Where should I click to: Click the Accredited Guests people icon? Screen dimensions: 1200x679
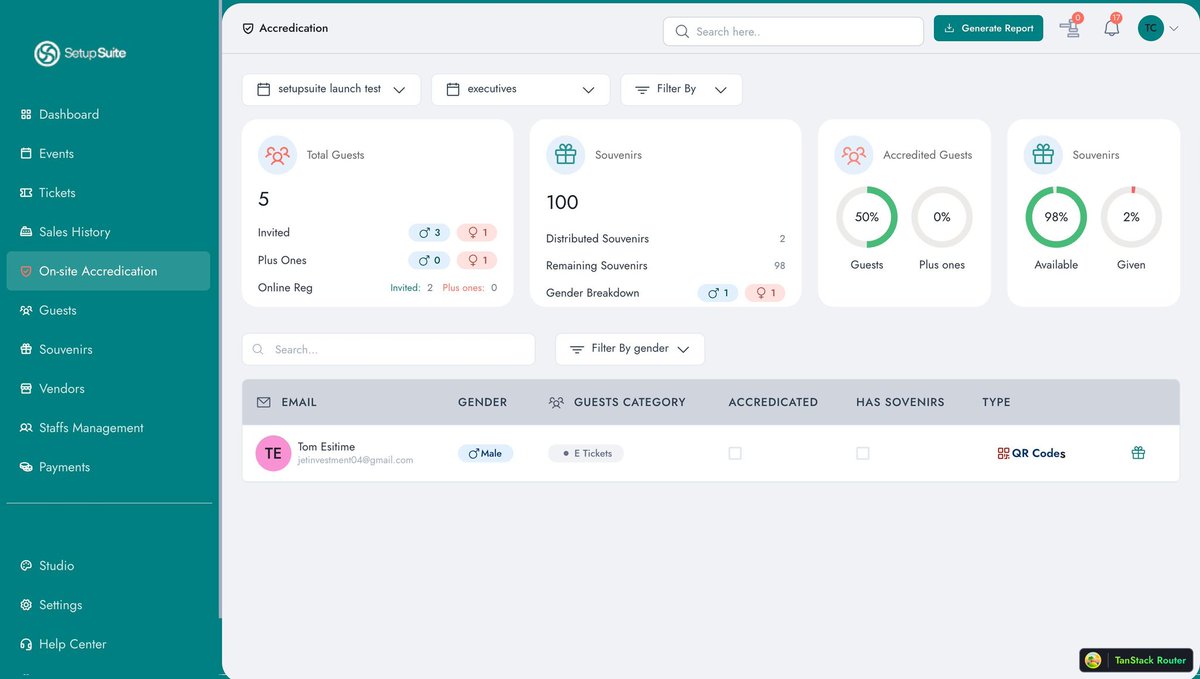click(x=853, y=155)
